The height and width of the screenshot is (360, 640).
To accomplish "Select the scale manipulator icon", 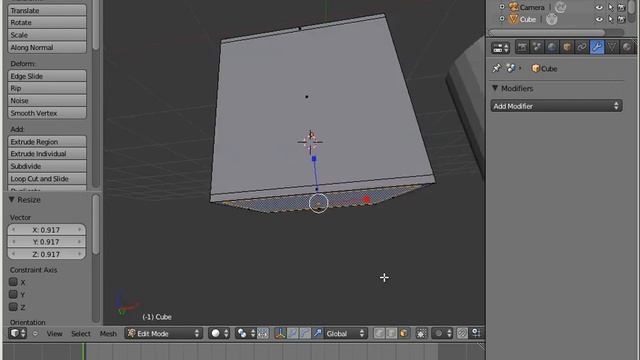I will [x=318, y=333].
